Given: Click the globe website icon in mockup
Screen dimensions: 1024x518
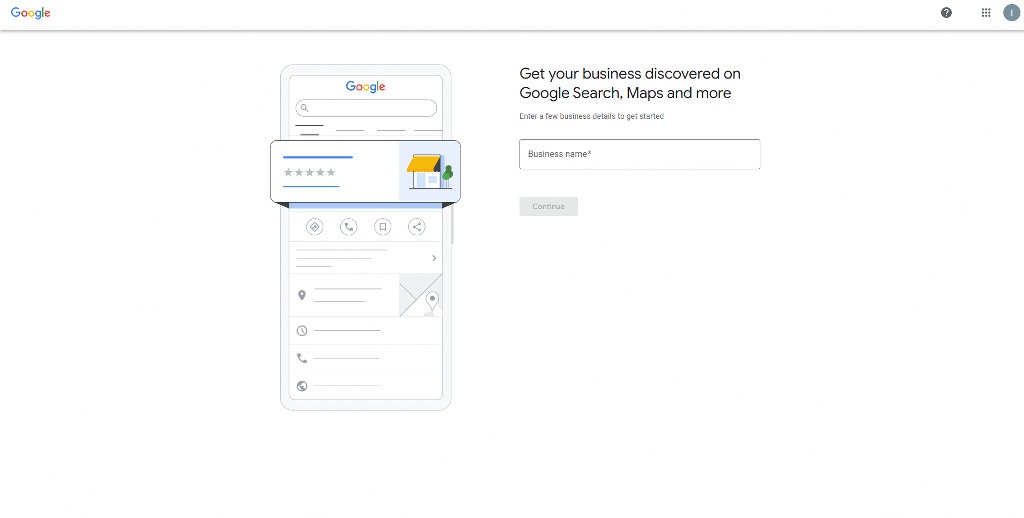Looking at the screenshot, I should 302,385.
